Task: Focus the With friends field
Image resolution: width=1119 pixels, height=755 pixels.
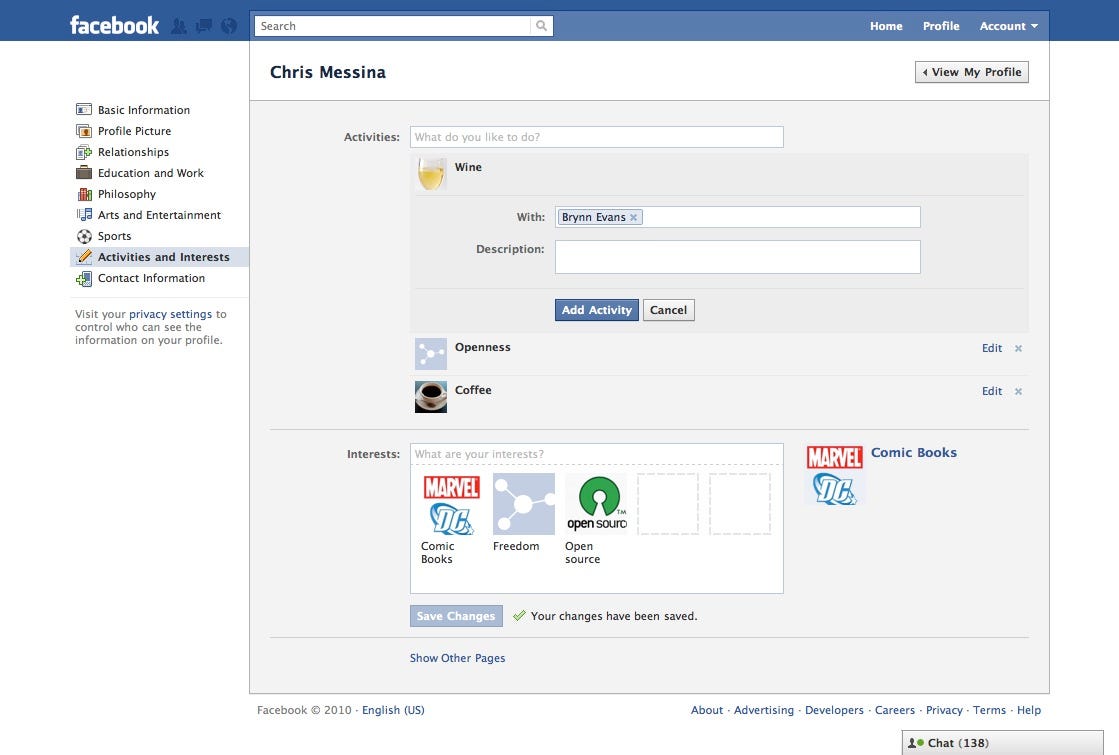Action: pos(738,217)
